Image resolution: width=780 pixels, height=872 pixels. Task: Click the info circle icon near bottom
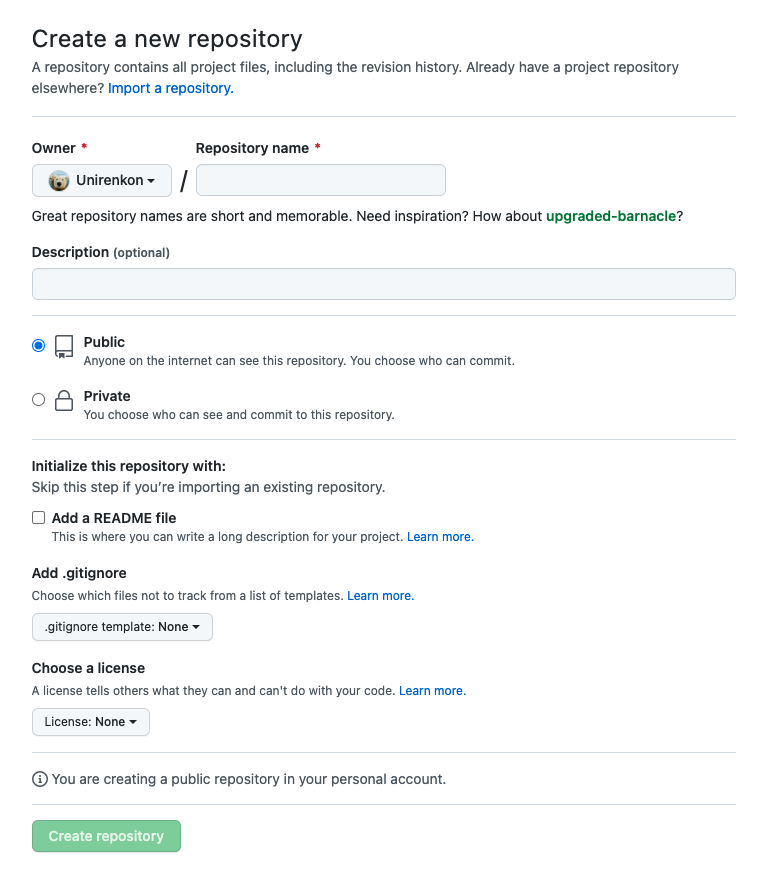coord(39,779)
